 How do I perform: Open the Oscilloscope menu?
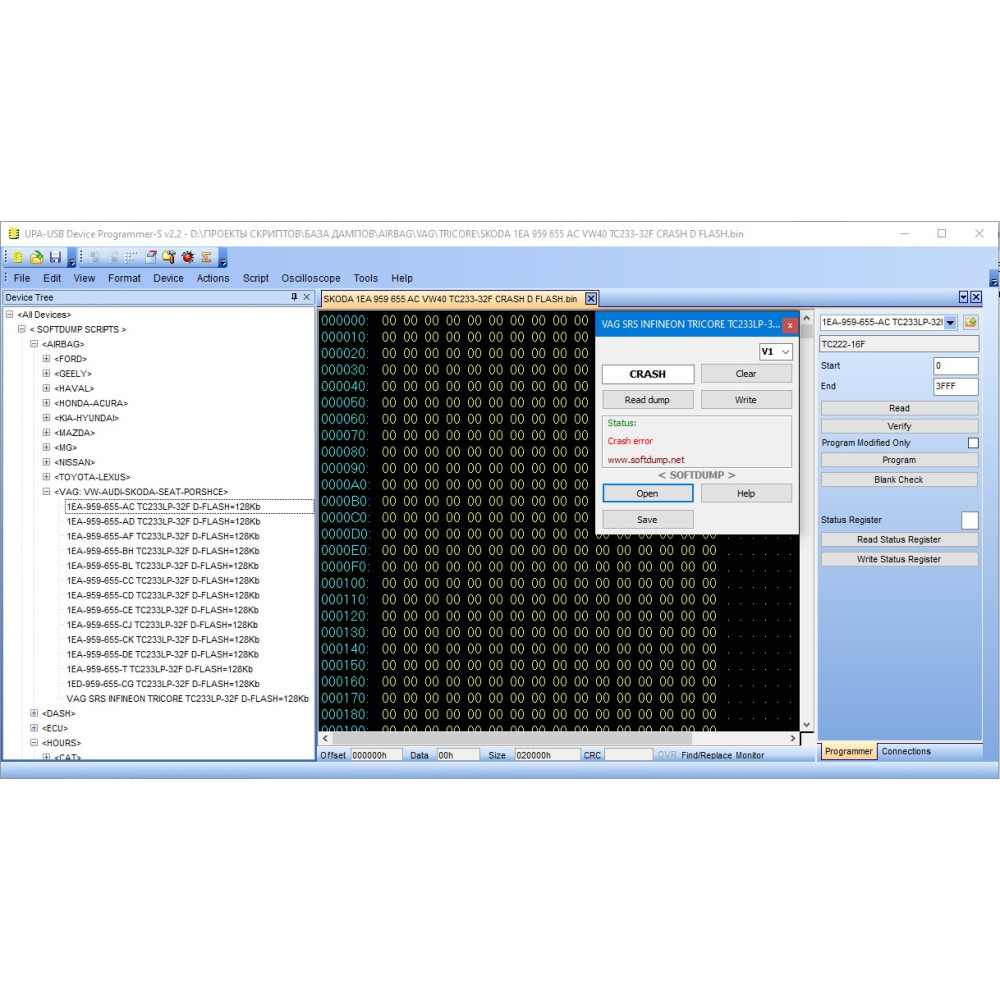(x=311, y=278)
